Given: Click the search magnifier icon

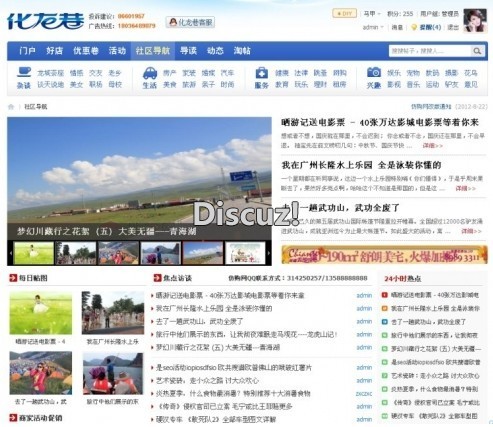Looking at the screenshot, I should 477,51.
